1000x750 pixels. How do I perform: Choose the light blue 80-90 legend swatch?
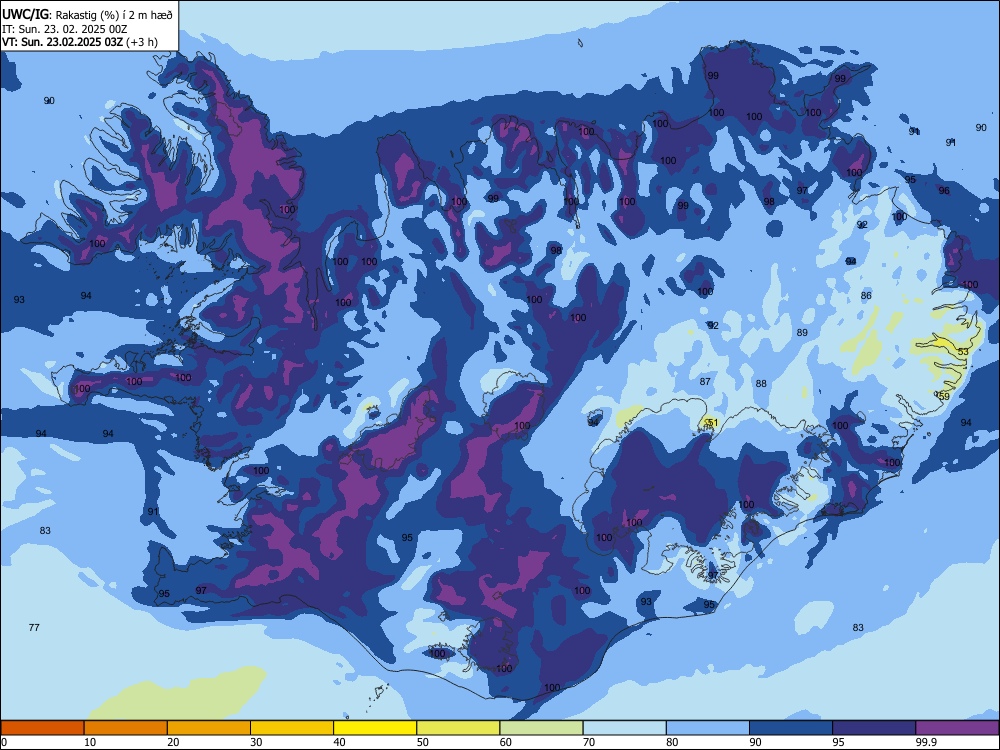click(x=708, y=728)
